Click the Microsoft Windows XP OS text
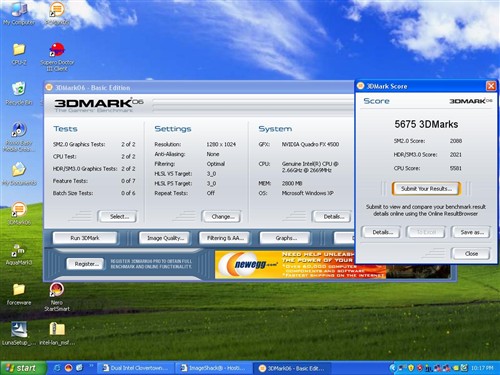 (x=308, y=193)
